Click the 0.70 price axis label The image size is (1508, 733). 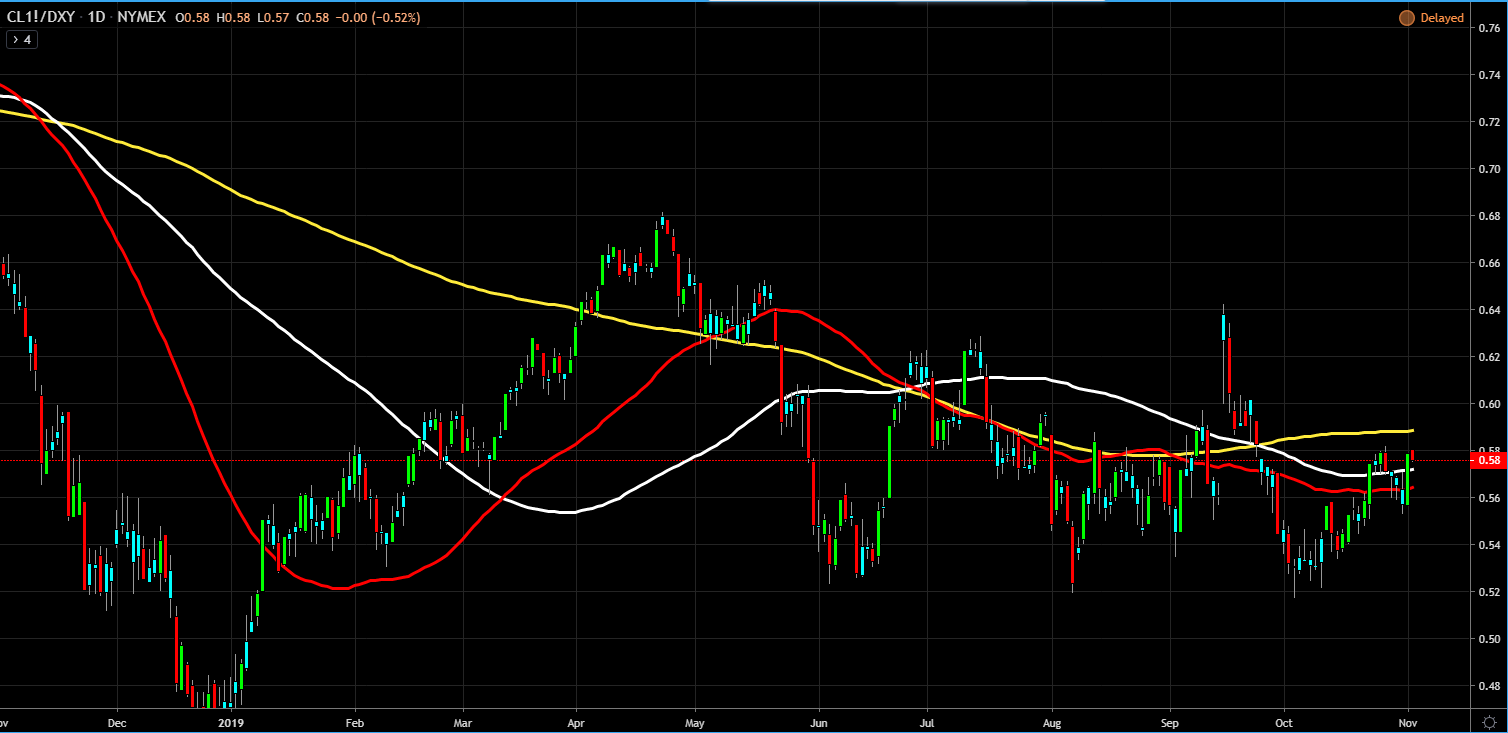1488,169
